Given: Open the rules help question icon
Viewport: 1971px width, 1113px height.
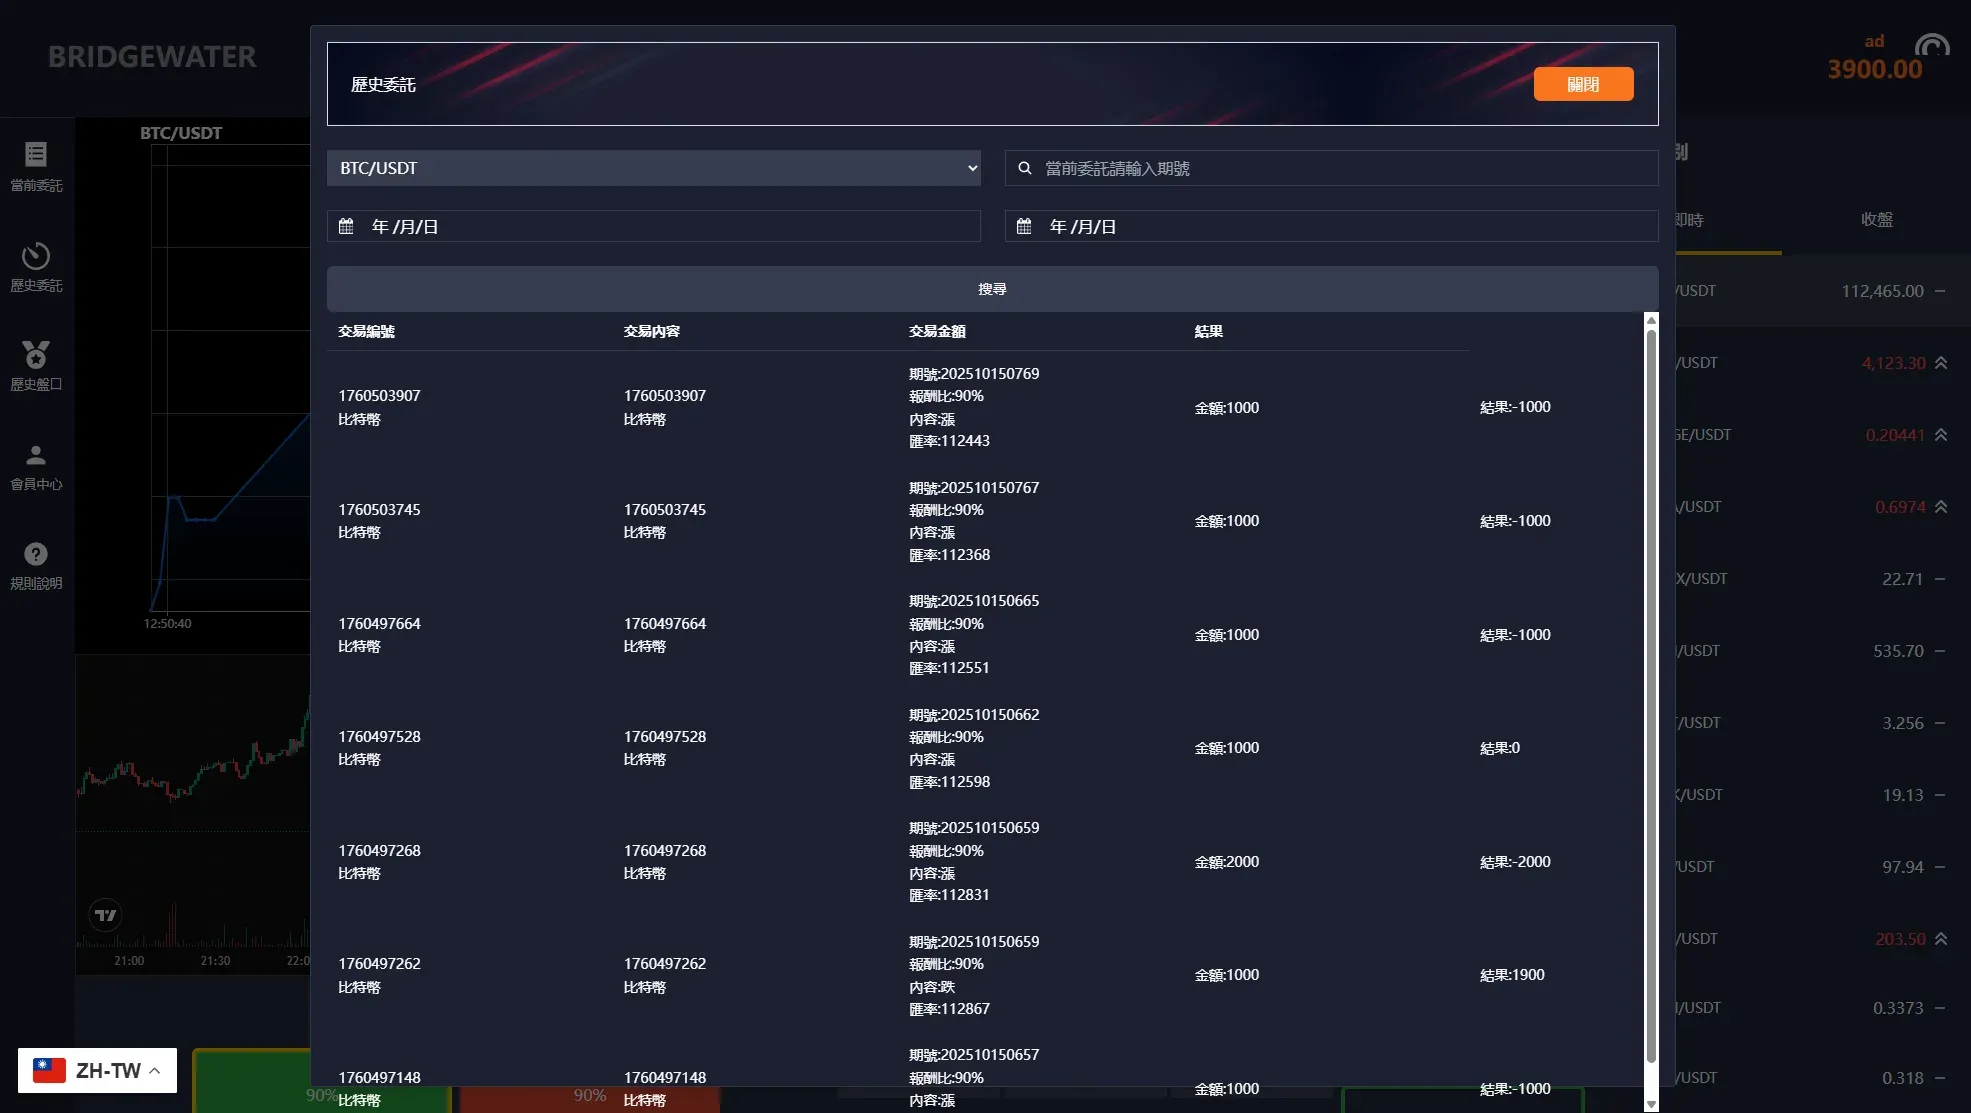Looking at the screenshot, I should [36, 554].
